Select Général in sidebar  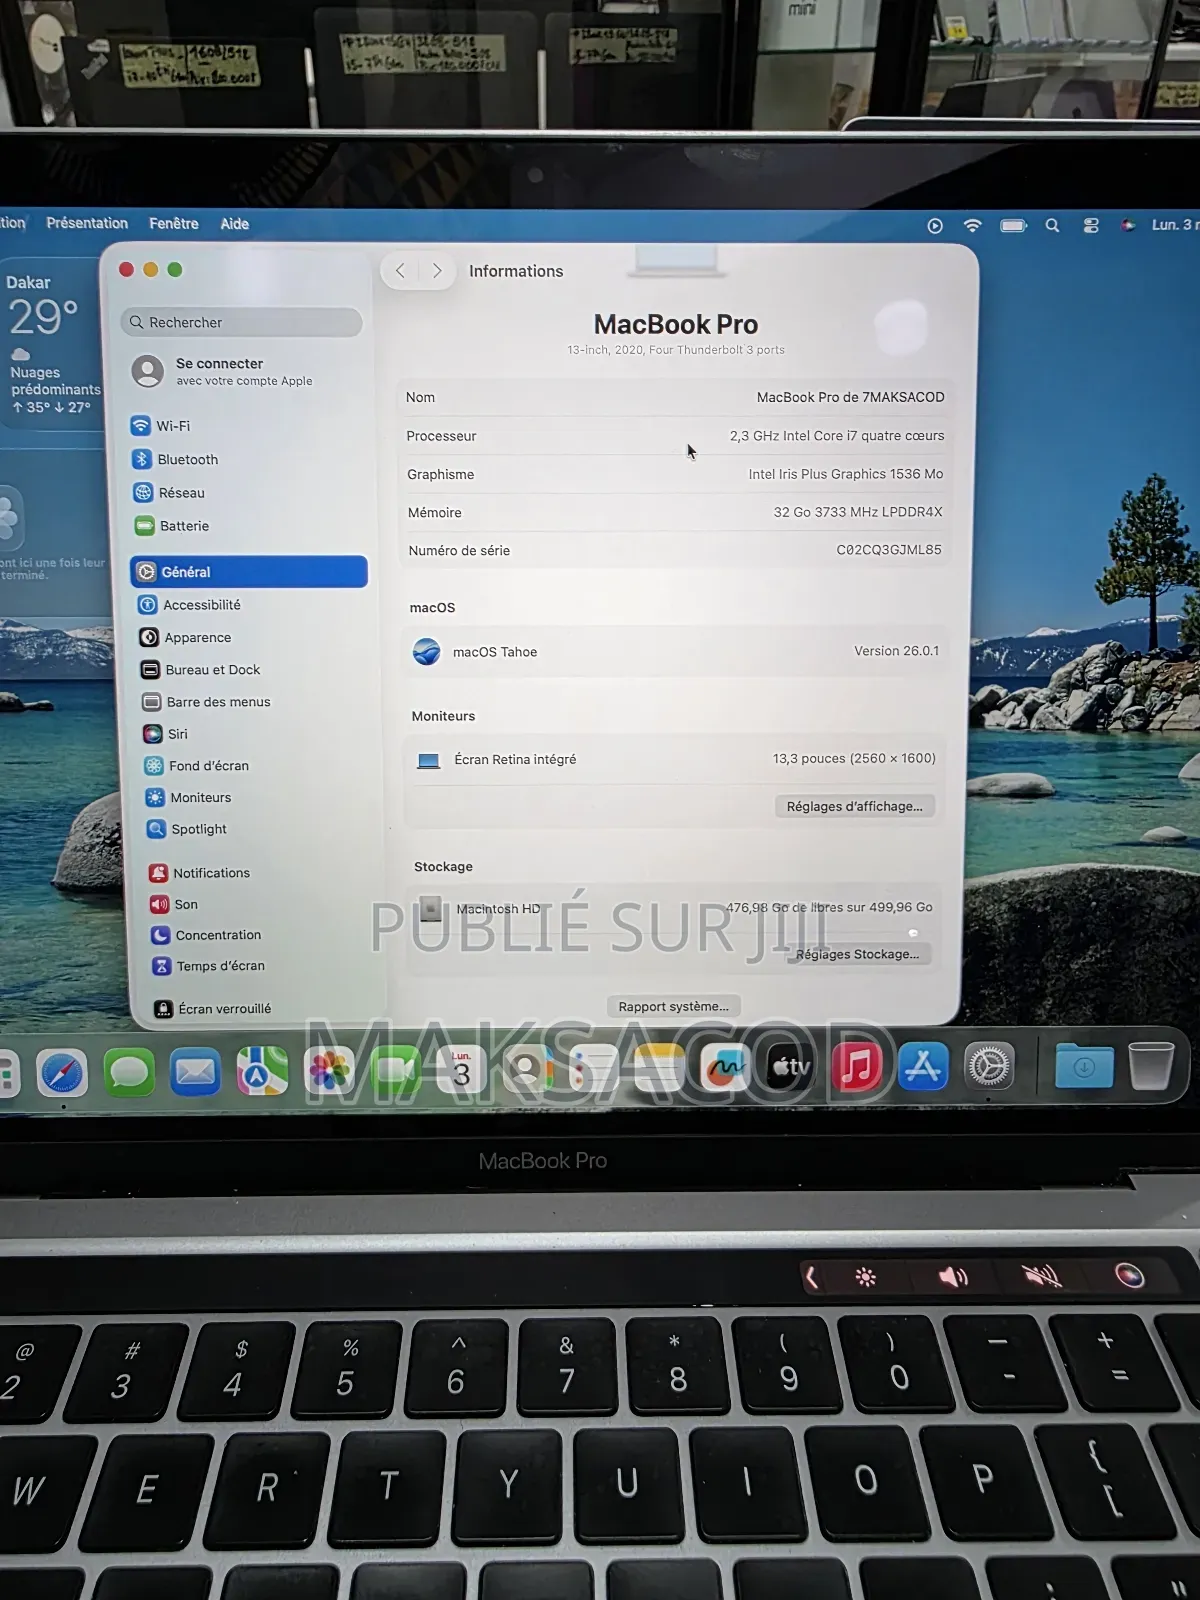pyautogui.click(x=249, y=571)
